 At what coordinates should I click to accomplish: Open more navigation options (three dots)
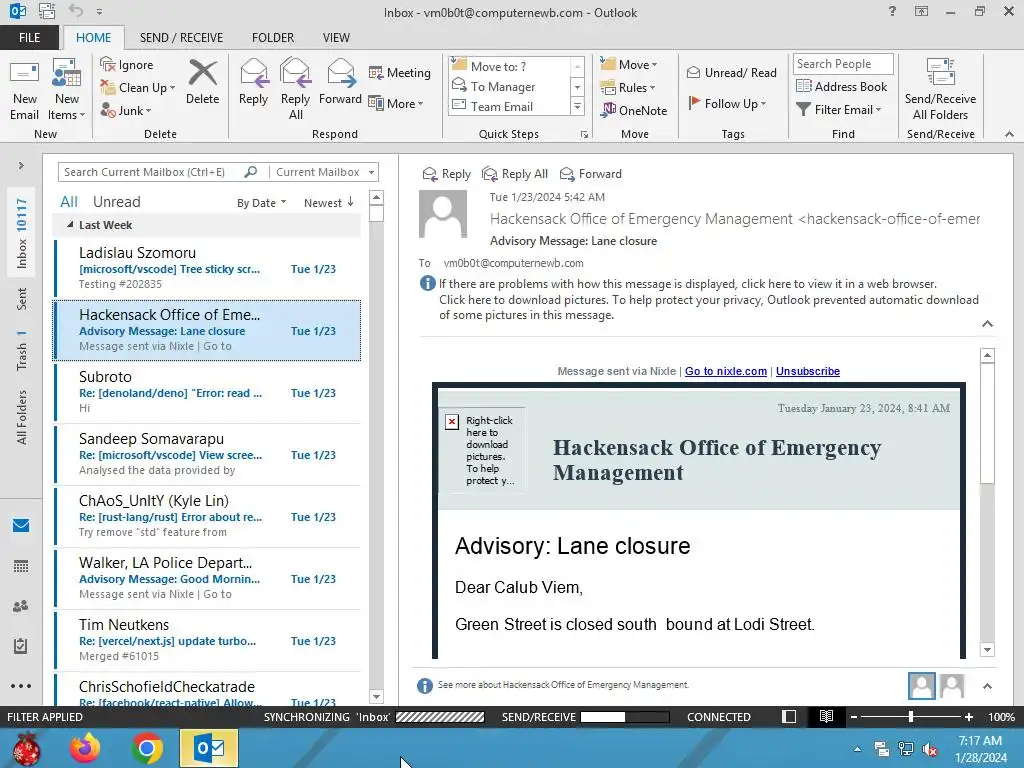click(x=21, y=686)
